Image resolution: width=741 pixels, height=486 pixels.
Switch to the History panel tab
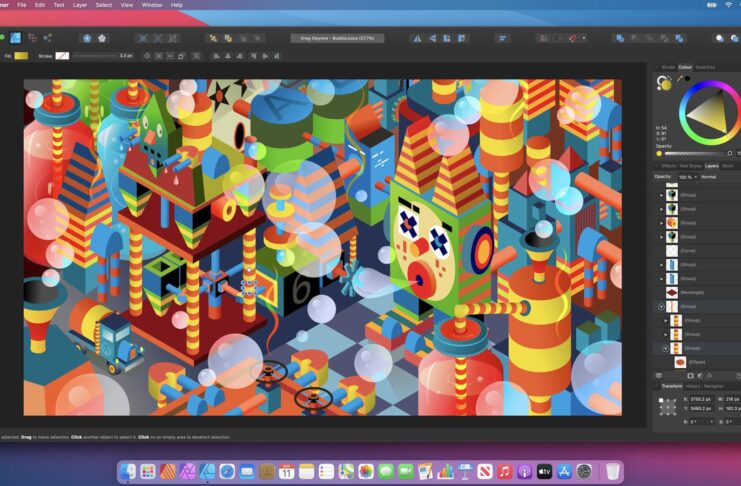(693, 386)
